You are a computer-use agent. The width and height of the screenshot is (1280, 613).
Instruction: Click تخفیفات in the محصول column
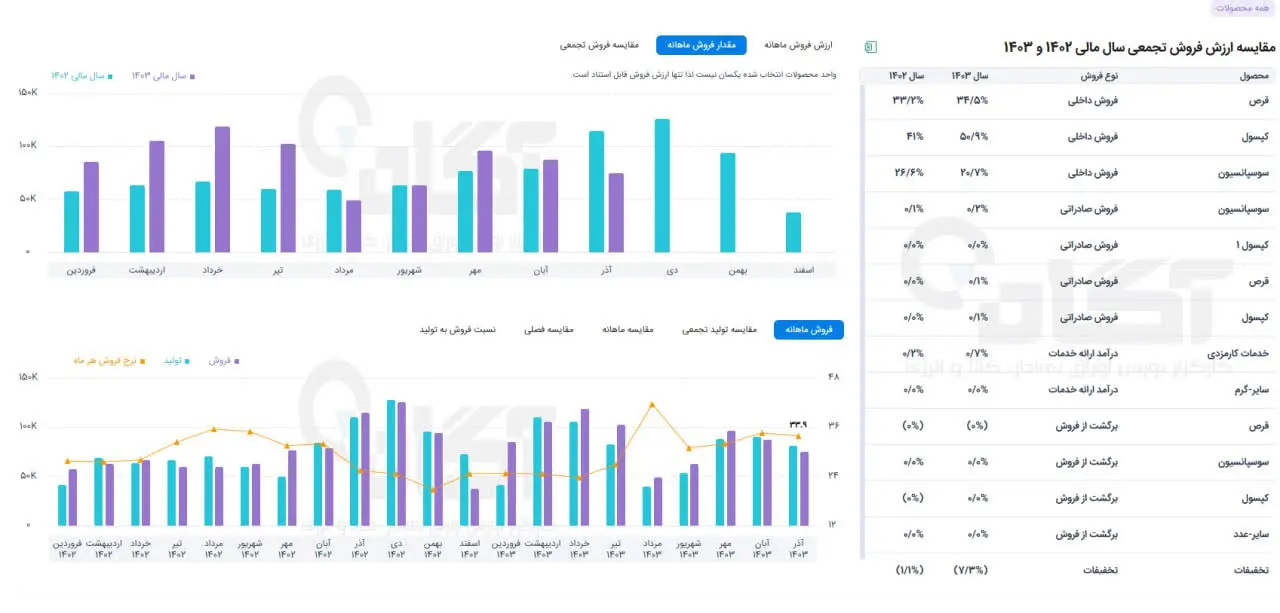click(x=1253, y=570)
